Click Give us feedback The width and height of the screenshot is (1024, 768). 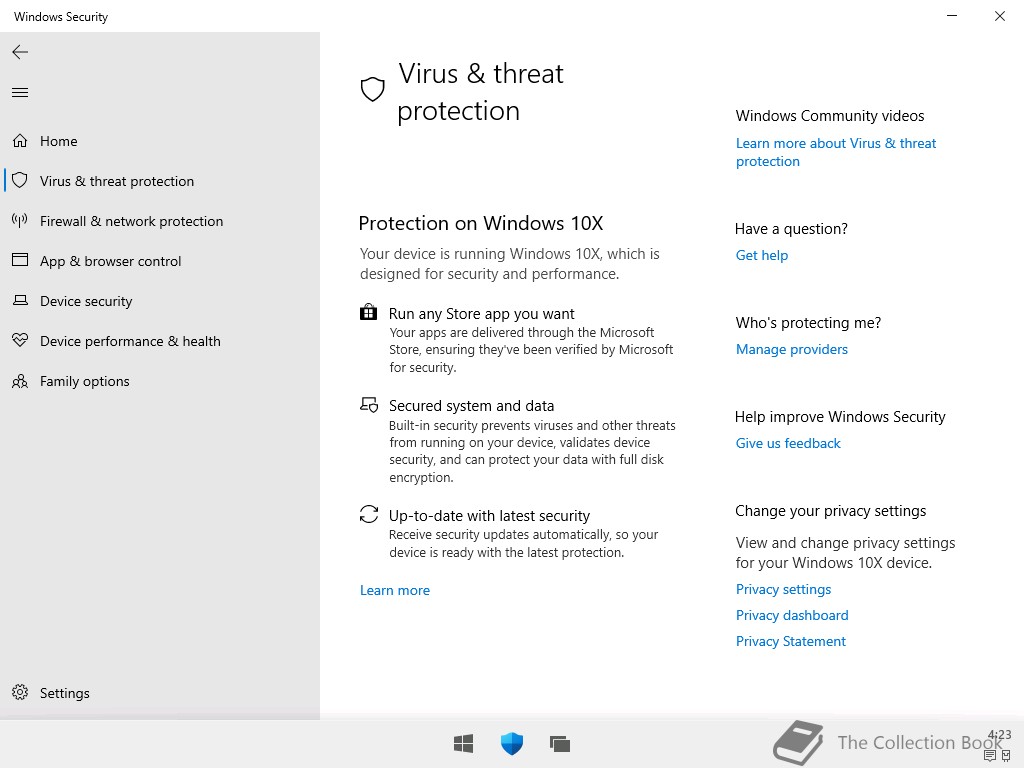click(788, 443)
